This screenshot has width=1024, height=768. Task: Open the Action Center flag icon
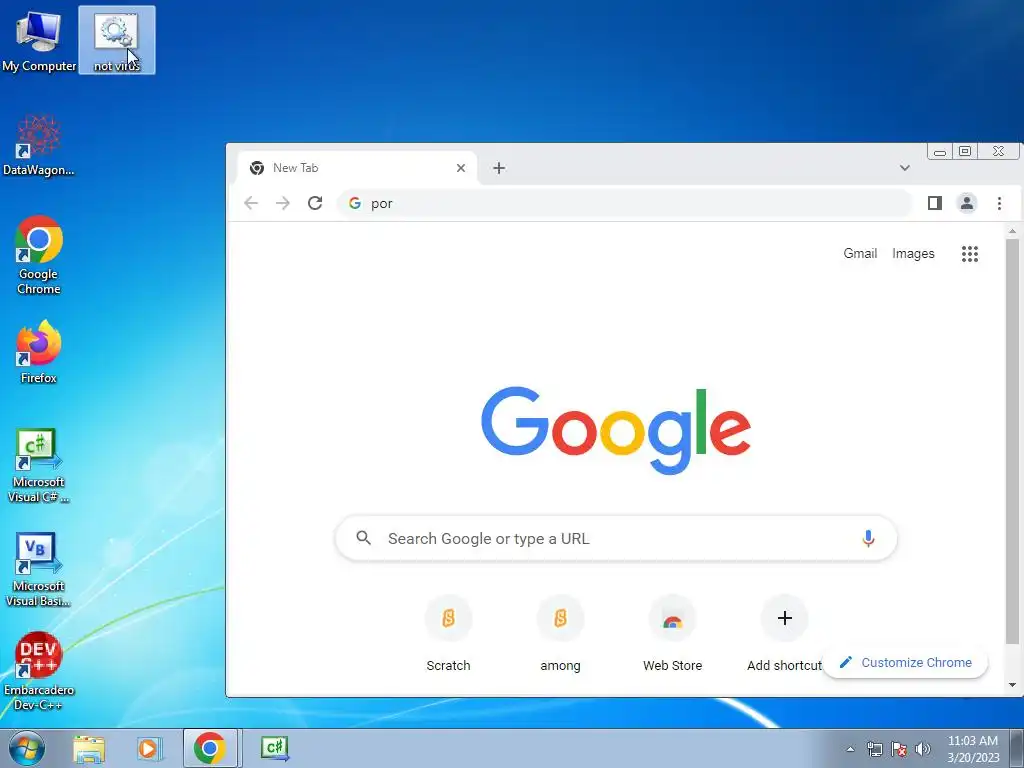(899, 749)
